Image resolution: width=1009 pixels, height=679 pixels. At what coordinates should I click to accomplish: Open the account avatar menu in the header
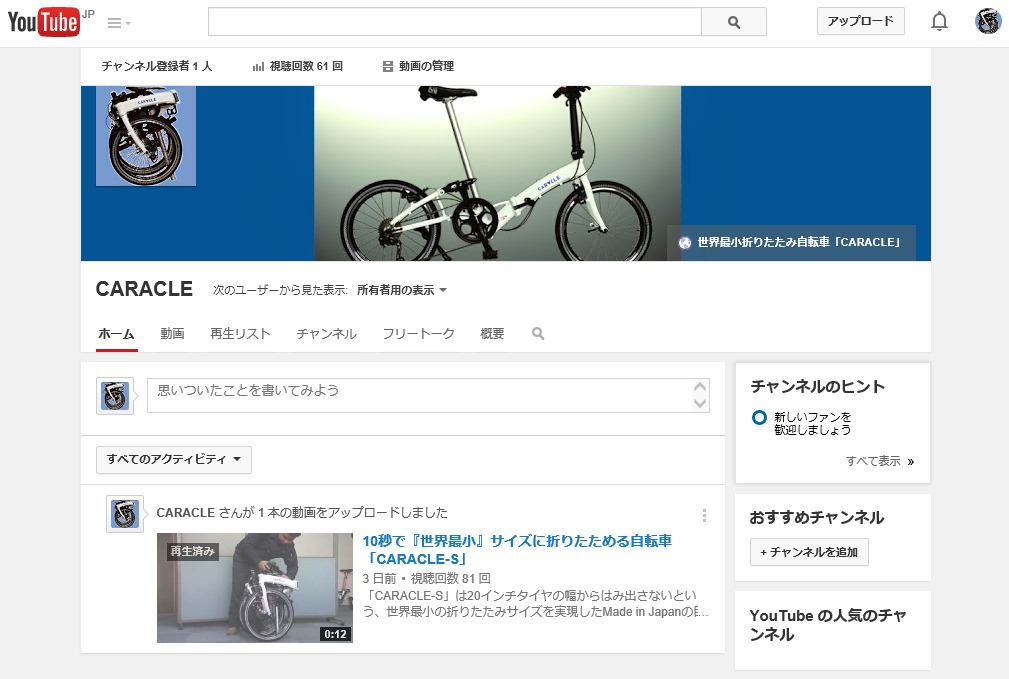(x=988, y=21)
